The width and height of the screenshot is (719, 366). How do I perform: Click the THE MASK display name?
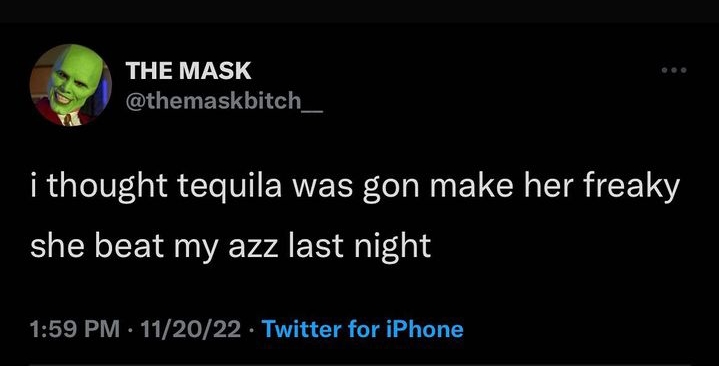[x=188, y=71]
